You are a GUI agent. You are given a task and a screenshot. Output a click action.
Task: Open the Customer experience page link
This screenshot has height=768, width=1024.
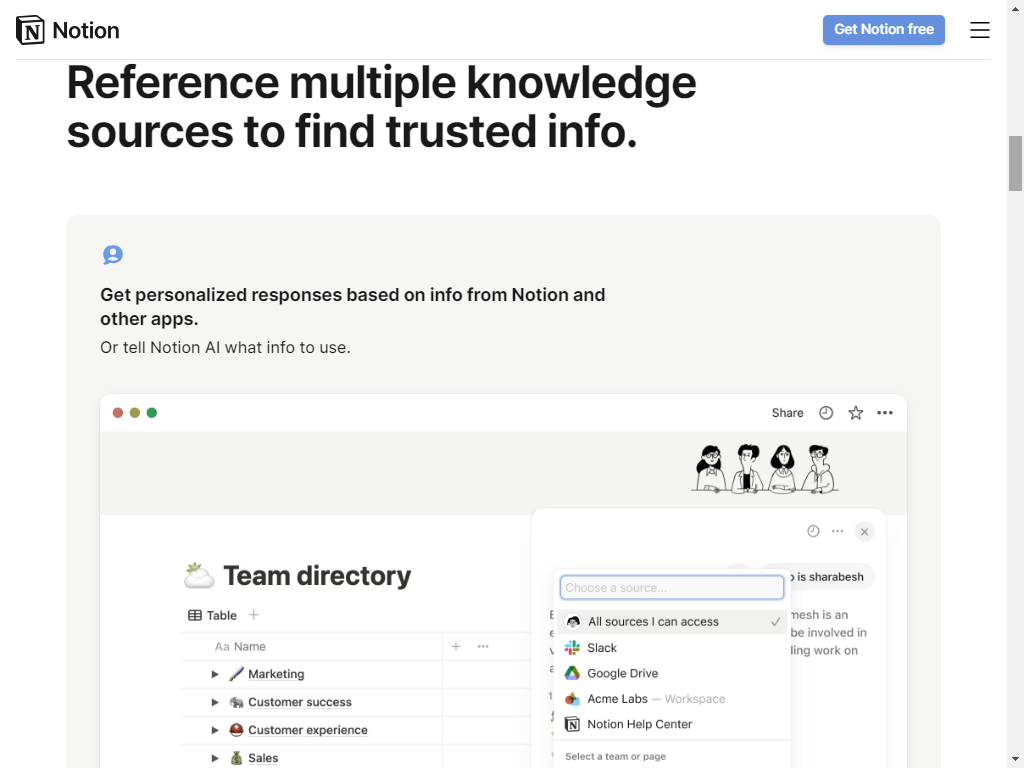[x=308, y=730]
